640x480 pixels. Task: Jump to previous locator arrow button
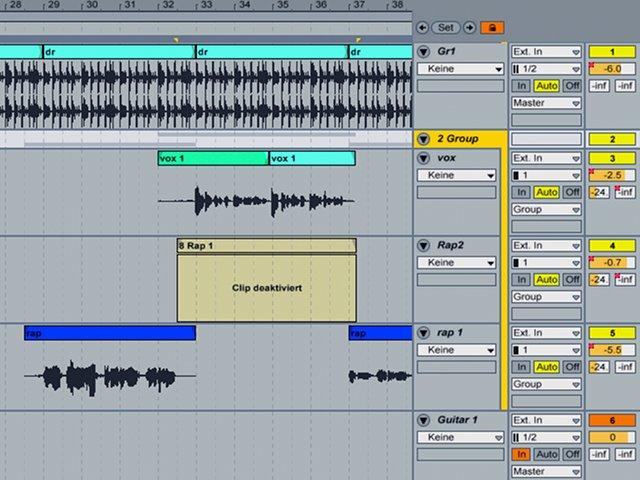pos(422,28)
